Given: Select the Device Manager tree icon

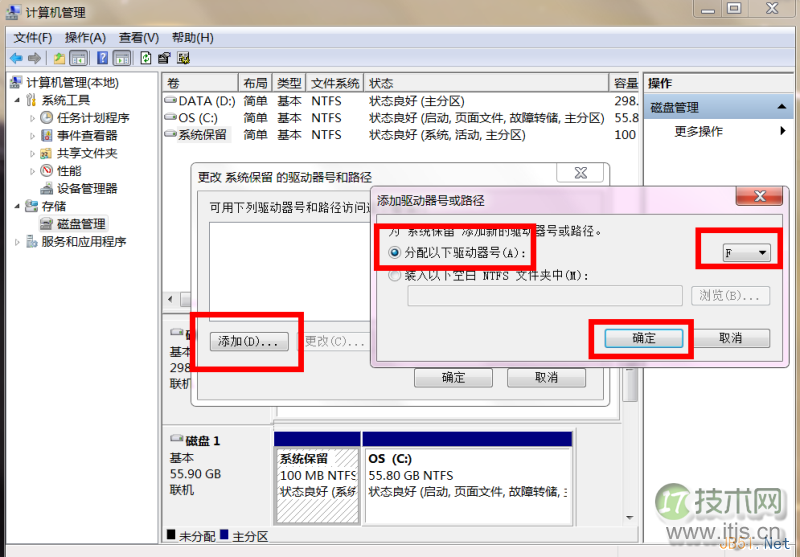Looking at the screenshot, I should [46, 188].
